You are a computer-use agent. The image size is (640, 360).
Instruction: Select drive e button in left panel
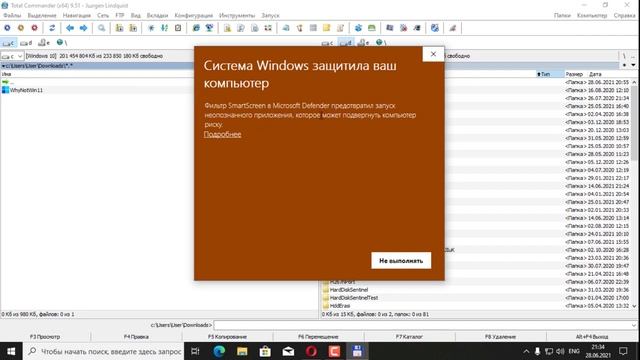point(44,43)
